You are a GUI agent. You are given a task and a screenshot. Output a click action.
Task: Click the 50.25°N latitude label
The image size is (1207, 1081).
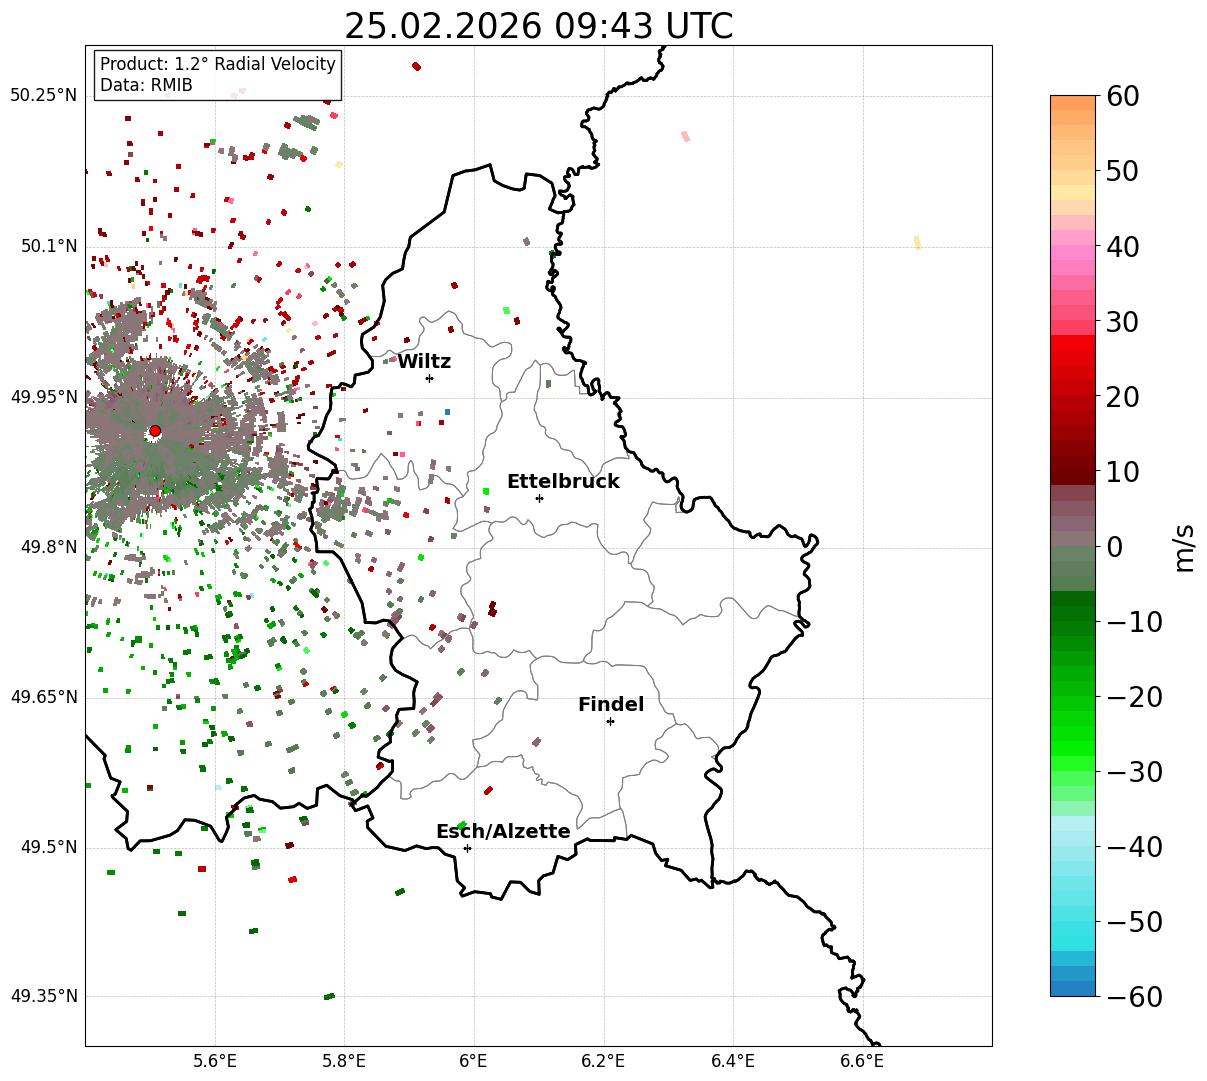(44, 96)
